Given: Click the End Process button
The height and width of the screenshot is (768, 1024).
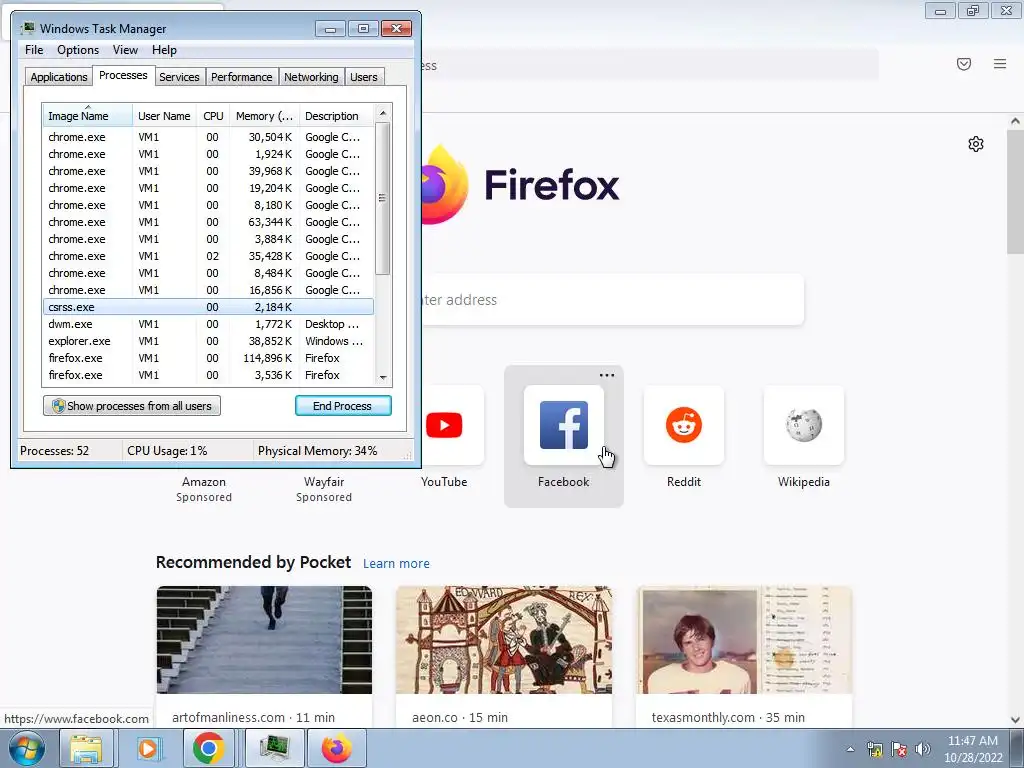Looking at the screenshot, I should [343, 406].
